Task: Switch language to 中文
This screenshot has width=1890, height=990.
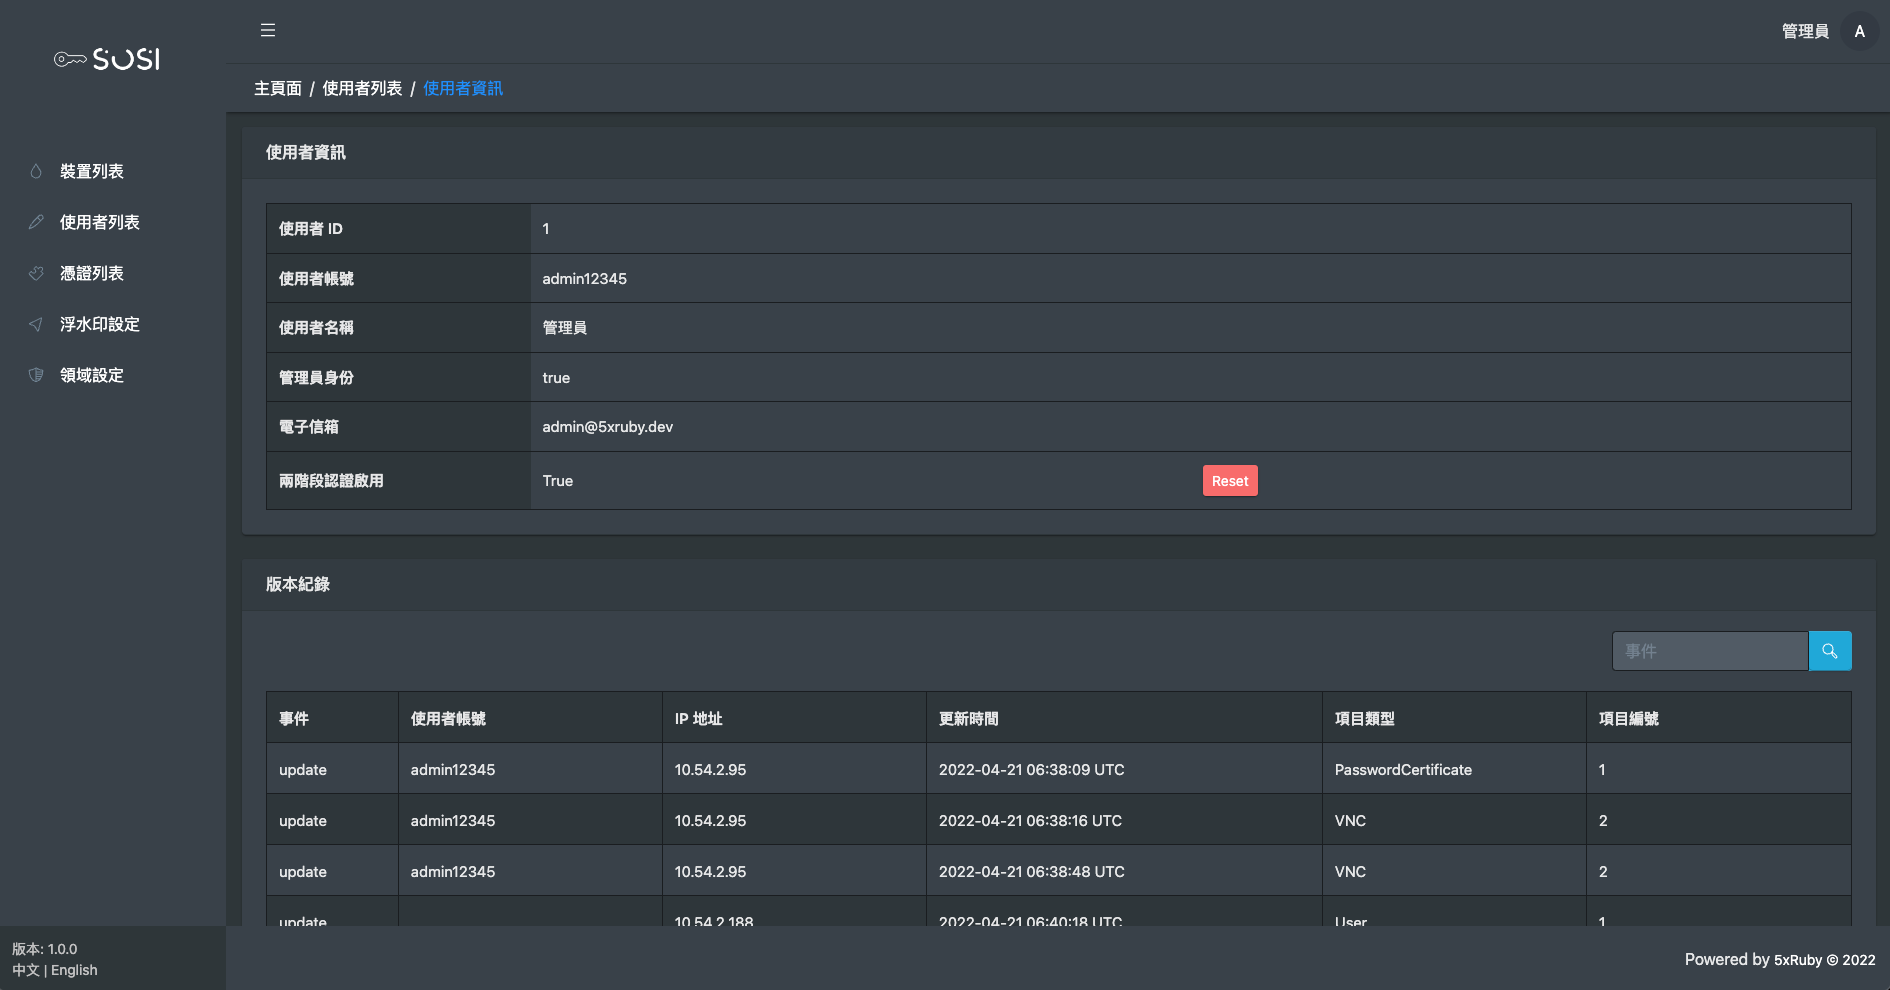Action: [26, 970]
